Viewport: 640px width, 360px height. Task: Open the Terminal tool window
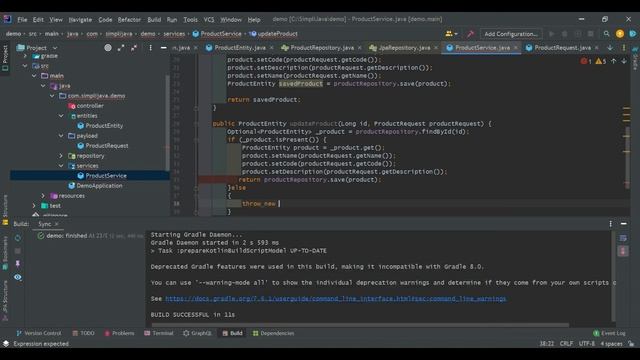(159, 333)
